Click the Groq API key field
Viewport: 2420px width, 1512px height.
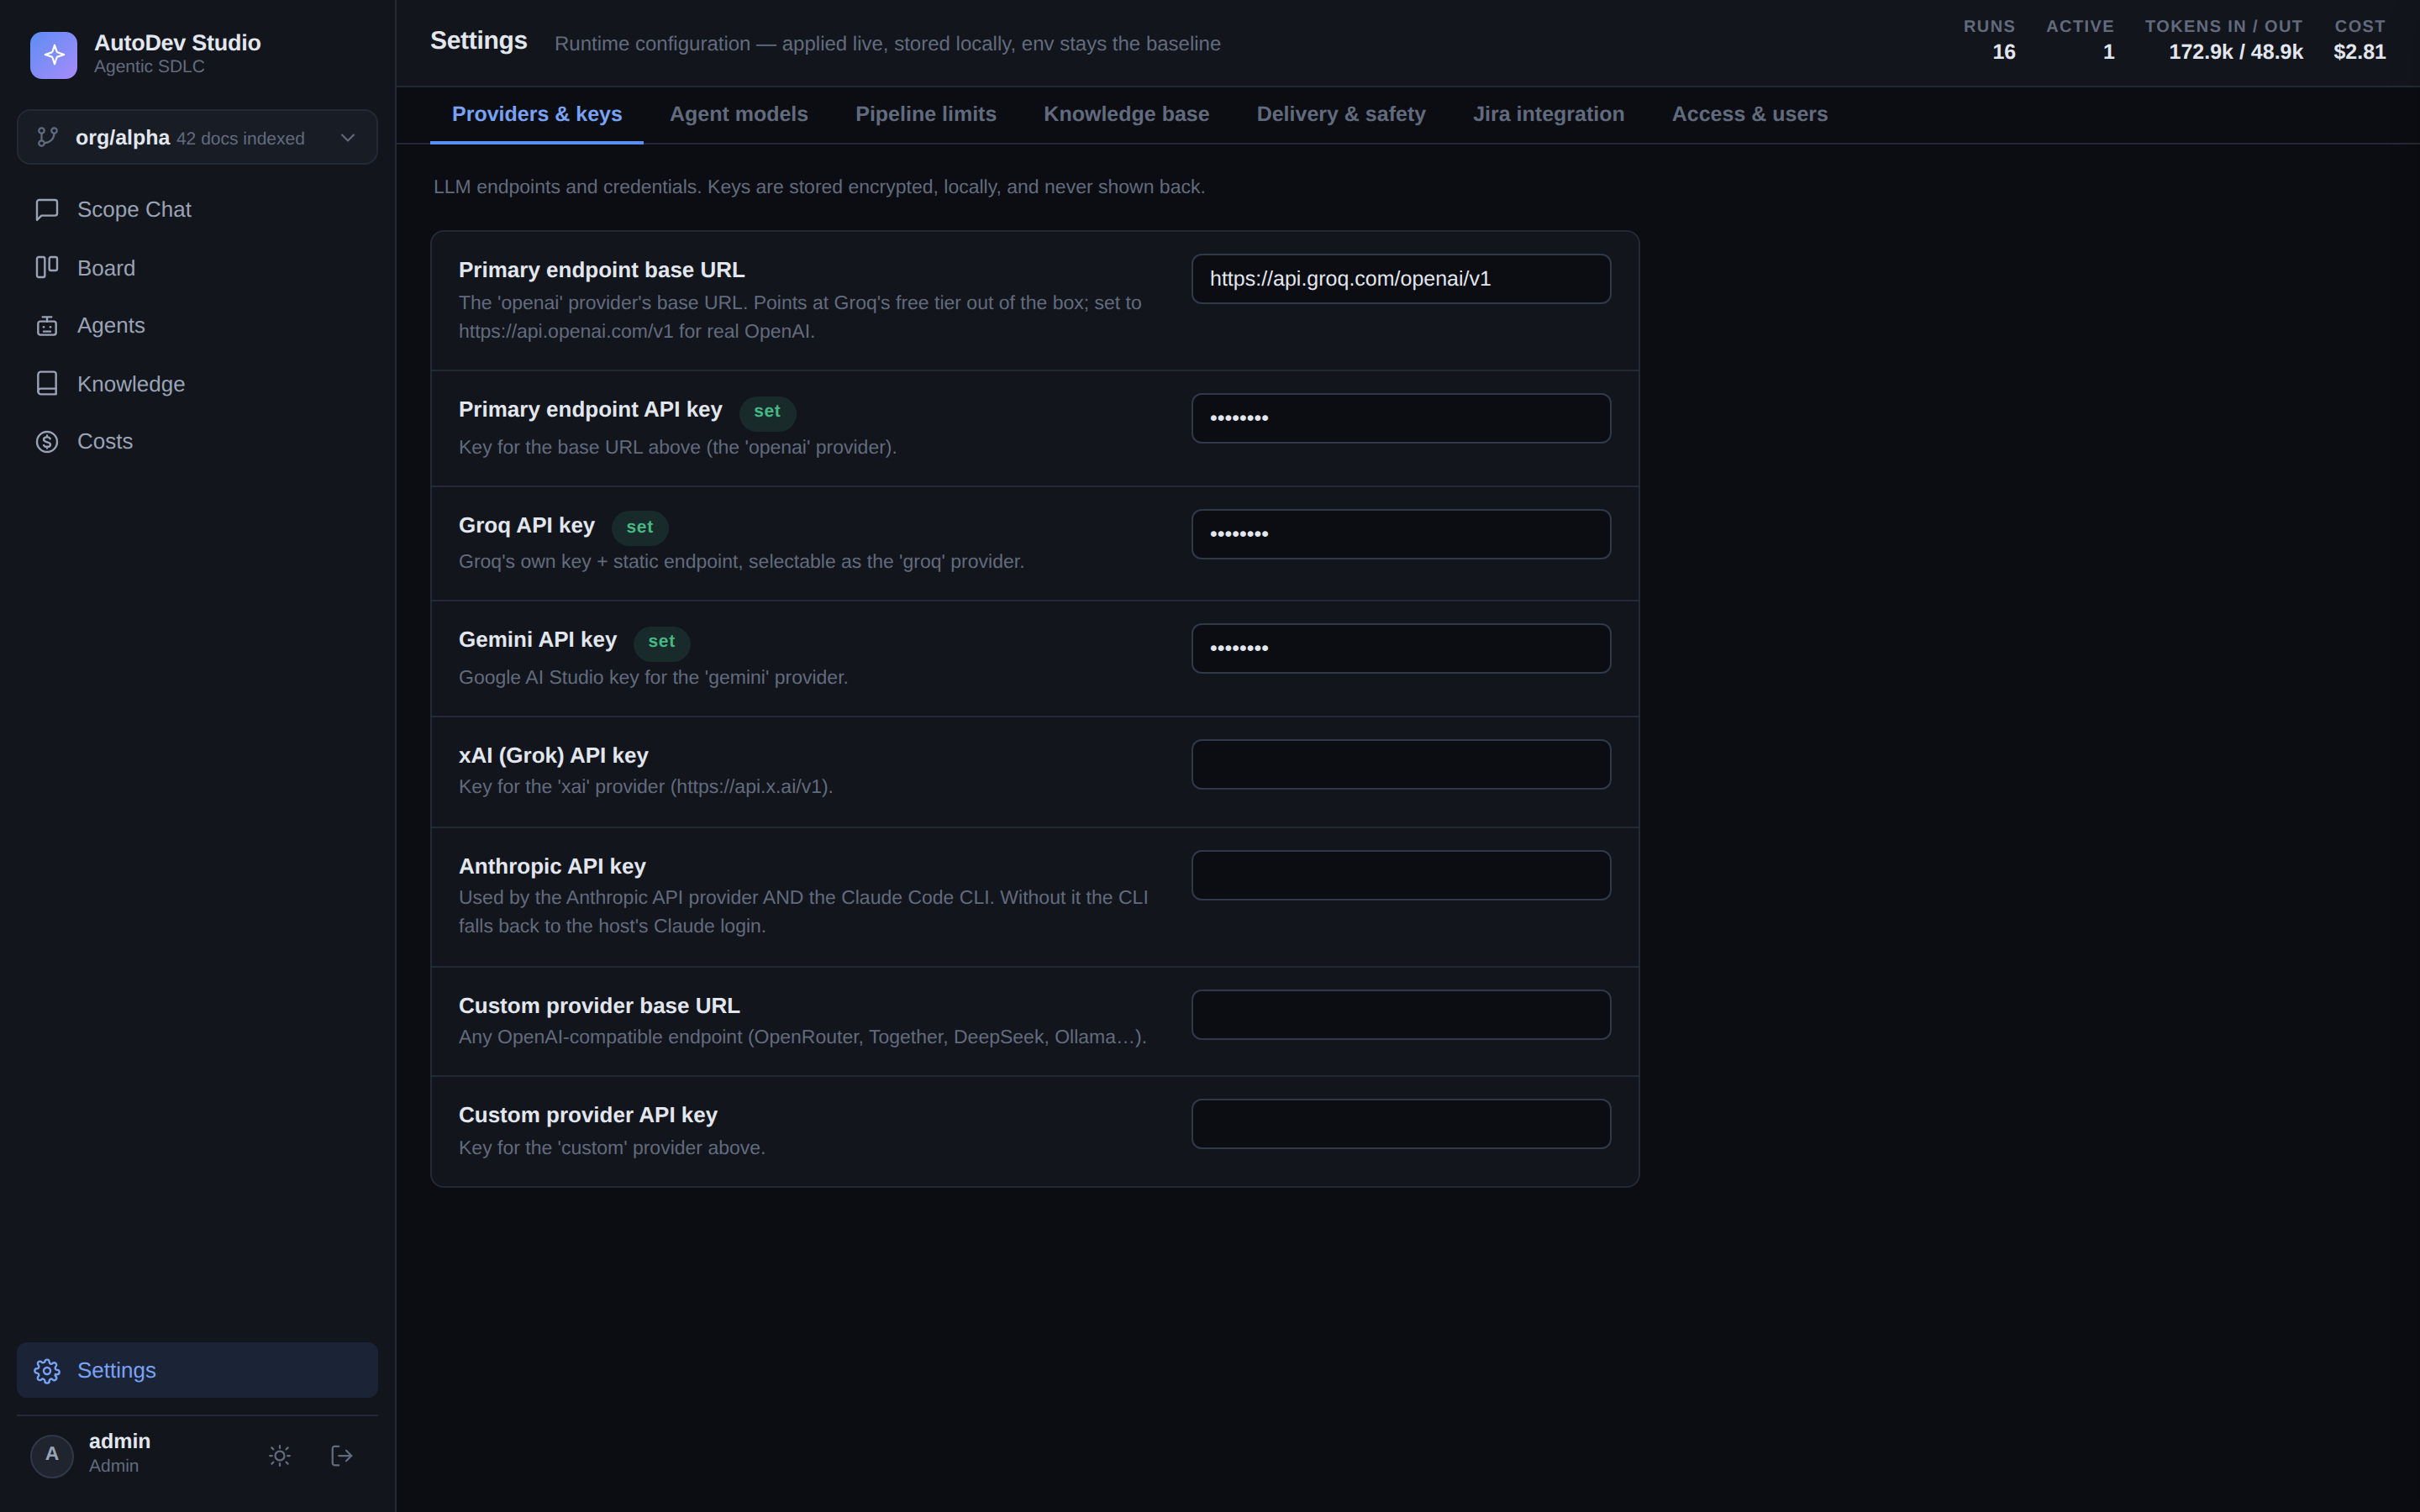(1401, 534)
